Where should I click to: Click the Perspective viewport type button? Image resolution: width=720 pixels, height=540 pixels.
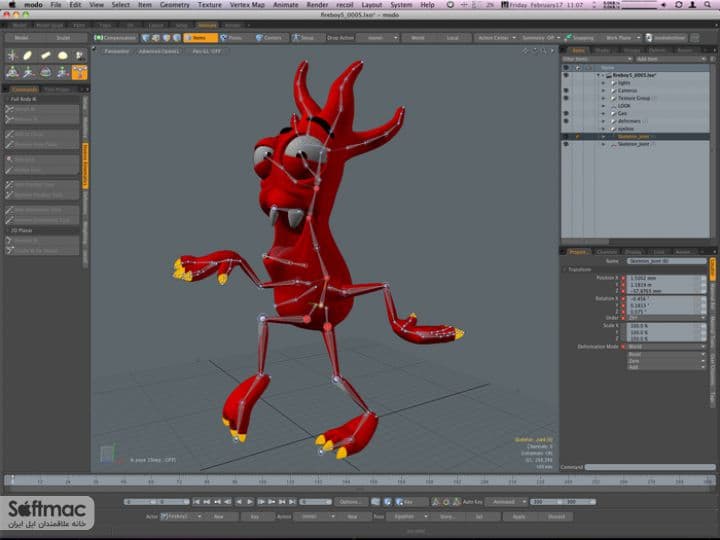(117, 51)
